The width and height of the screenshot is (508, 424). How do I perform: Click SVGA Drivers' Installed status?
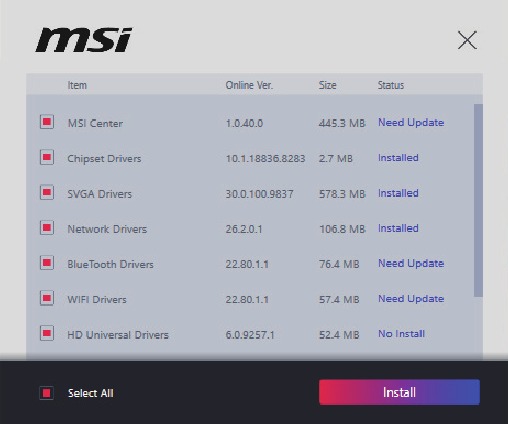point(398,193)
